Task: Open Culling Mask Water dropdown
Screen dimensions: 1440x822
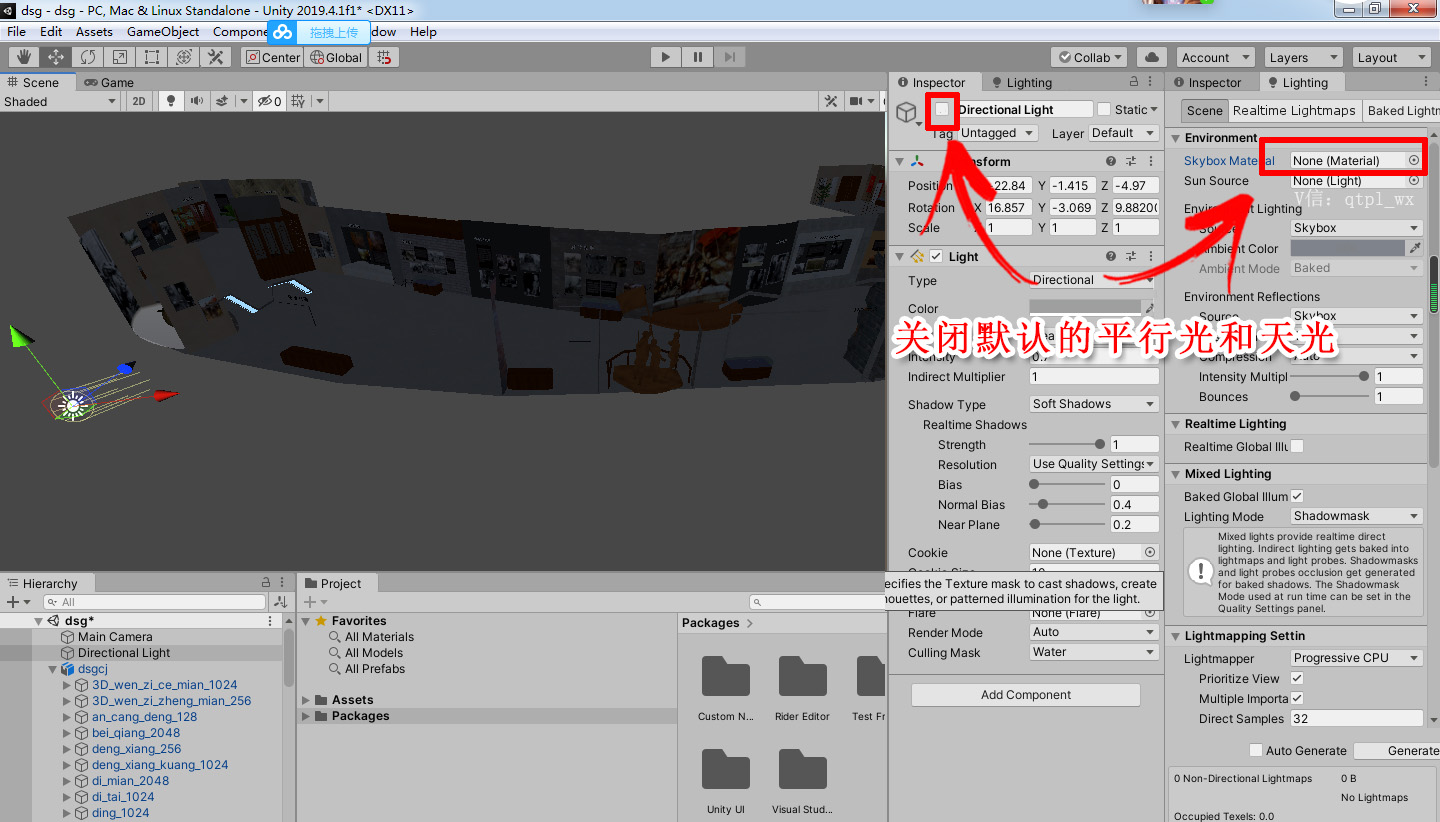Action: 1094,652
